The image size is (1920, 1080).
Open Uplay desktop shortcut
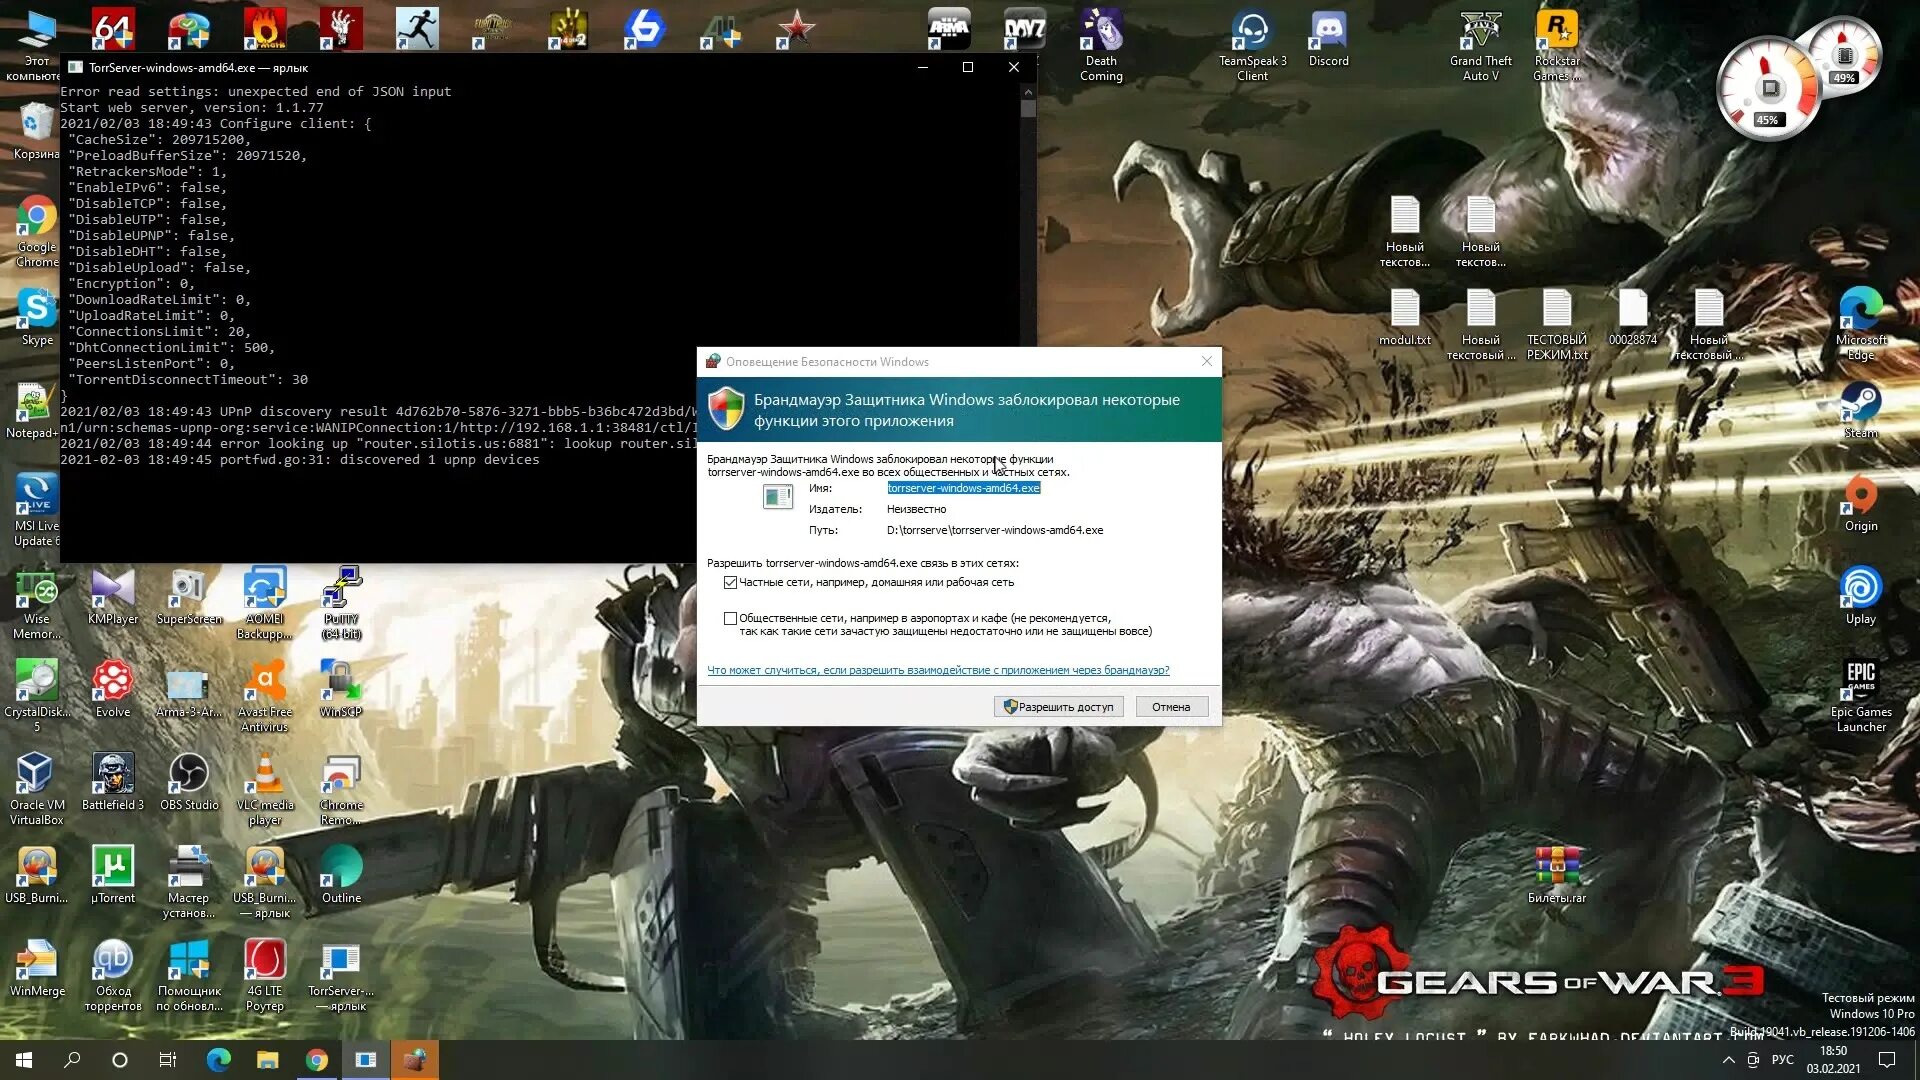1861,596
